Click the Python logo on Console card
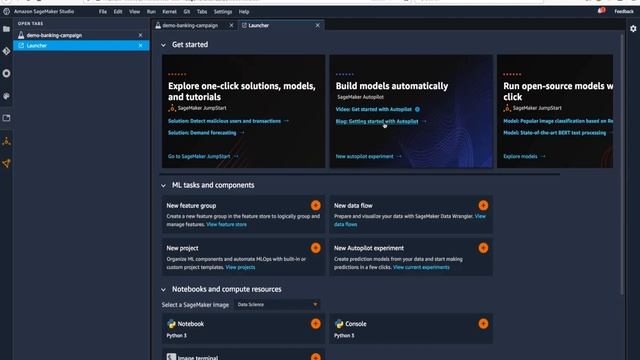640x360 pixels. [x=339, y=324]
